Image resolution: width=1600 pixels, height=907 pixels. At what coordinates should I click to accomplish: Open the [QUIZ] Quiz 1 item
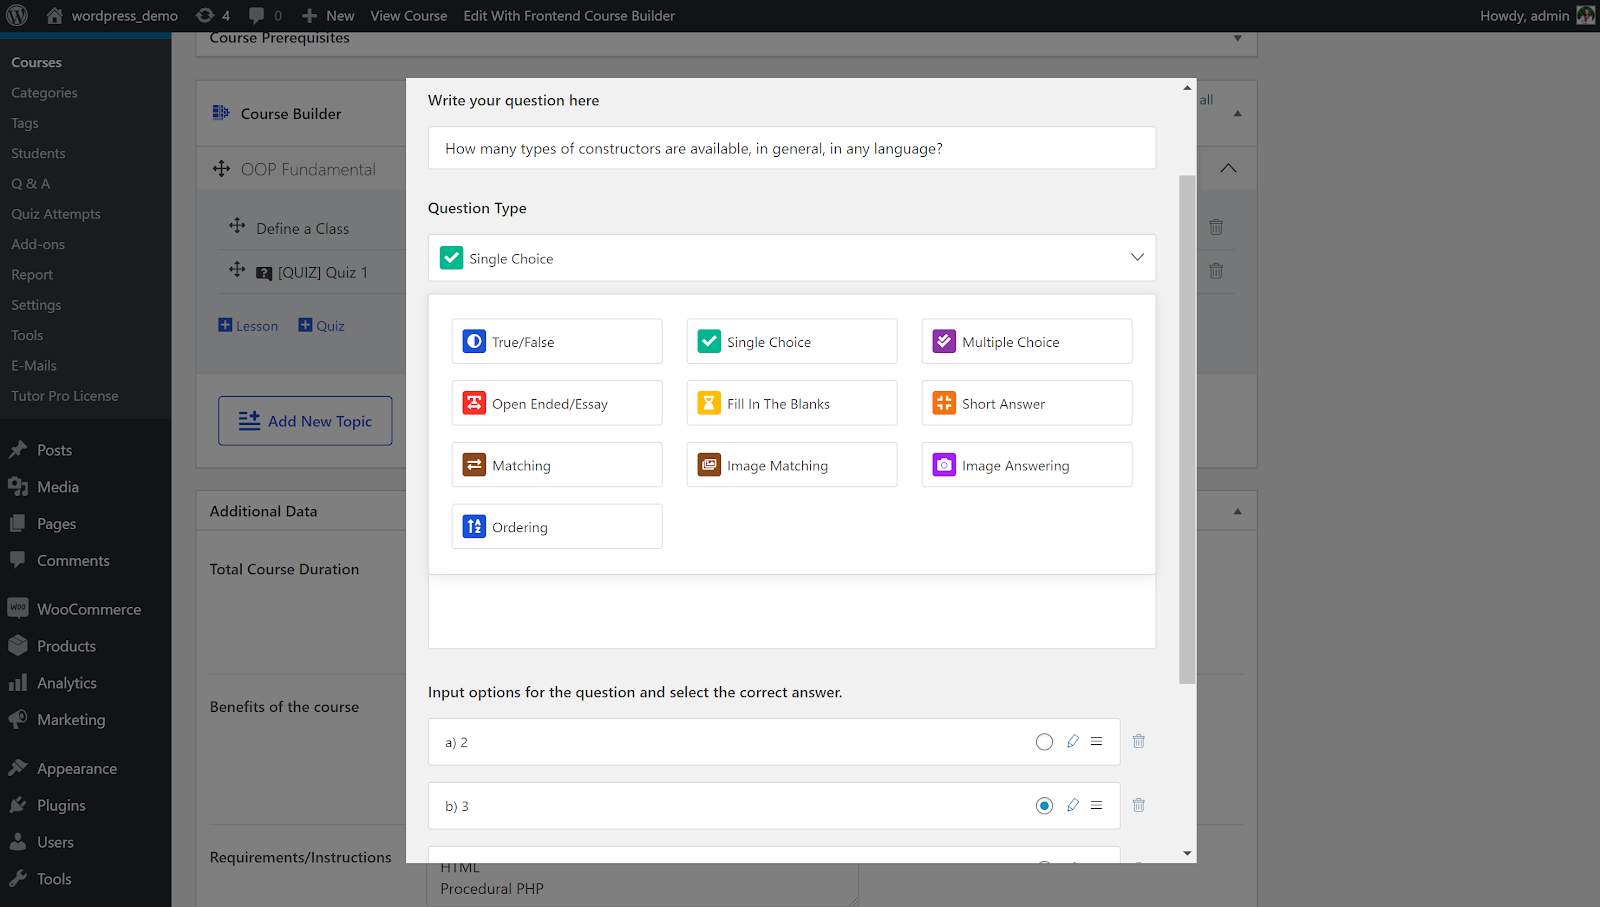322,273
